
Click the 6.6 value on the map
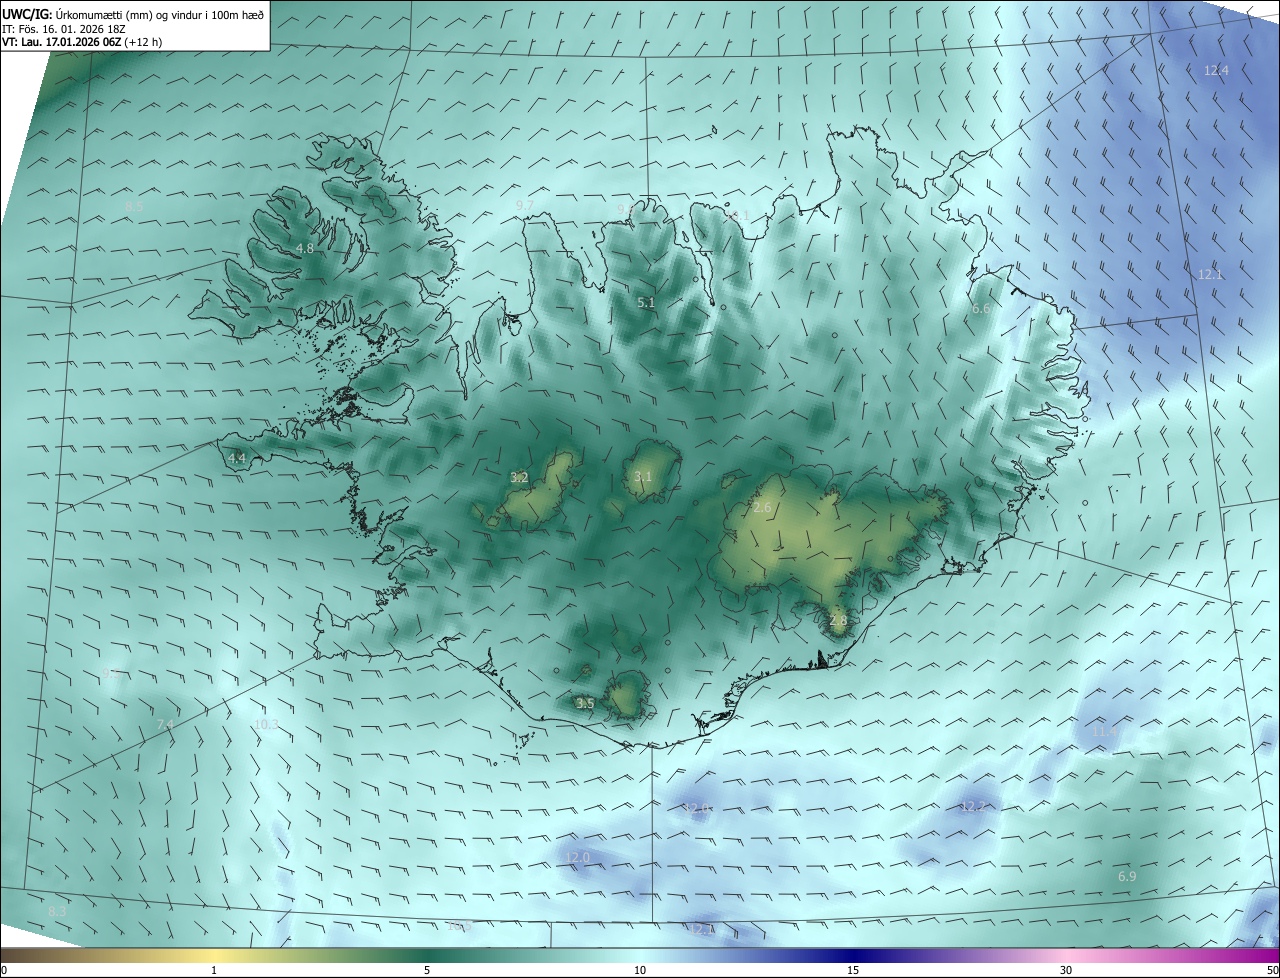981,309
